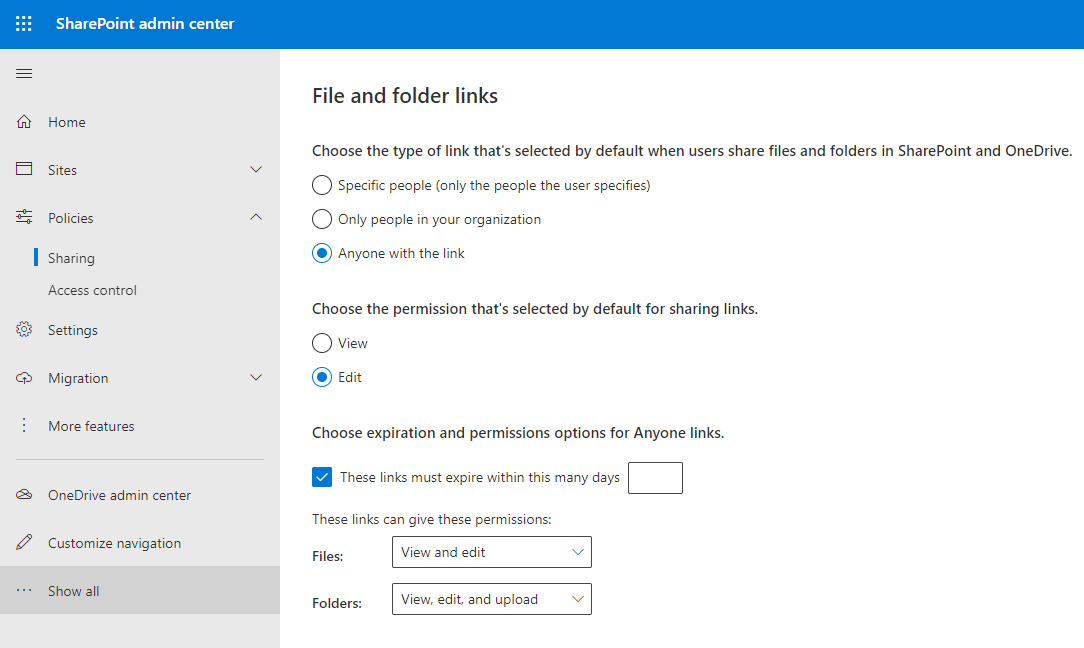
Task: Click the 'Files:' label
Action: pyautogui.click(x=328, y=556)
